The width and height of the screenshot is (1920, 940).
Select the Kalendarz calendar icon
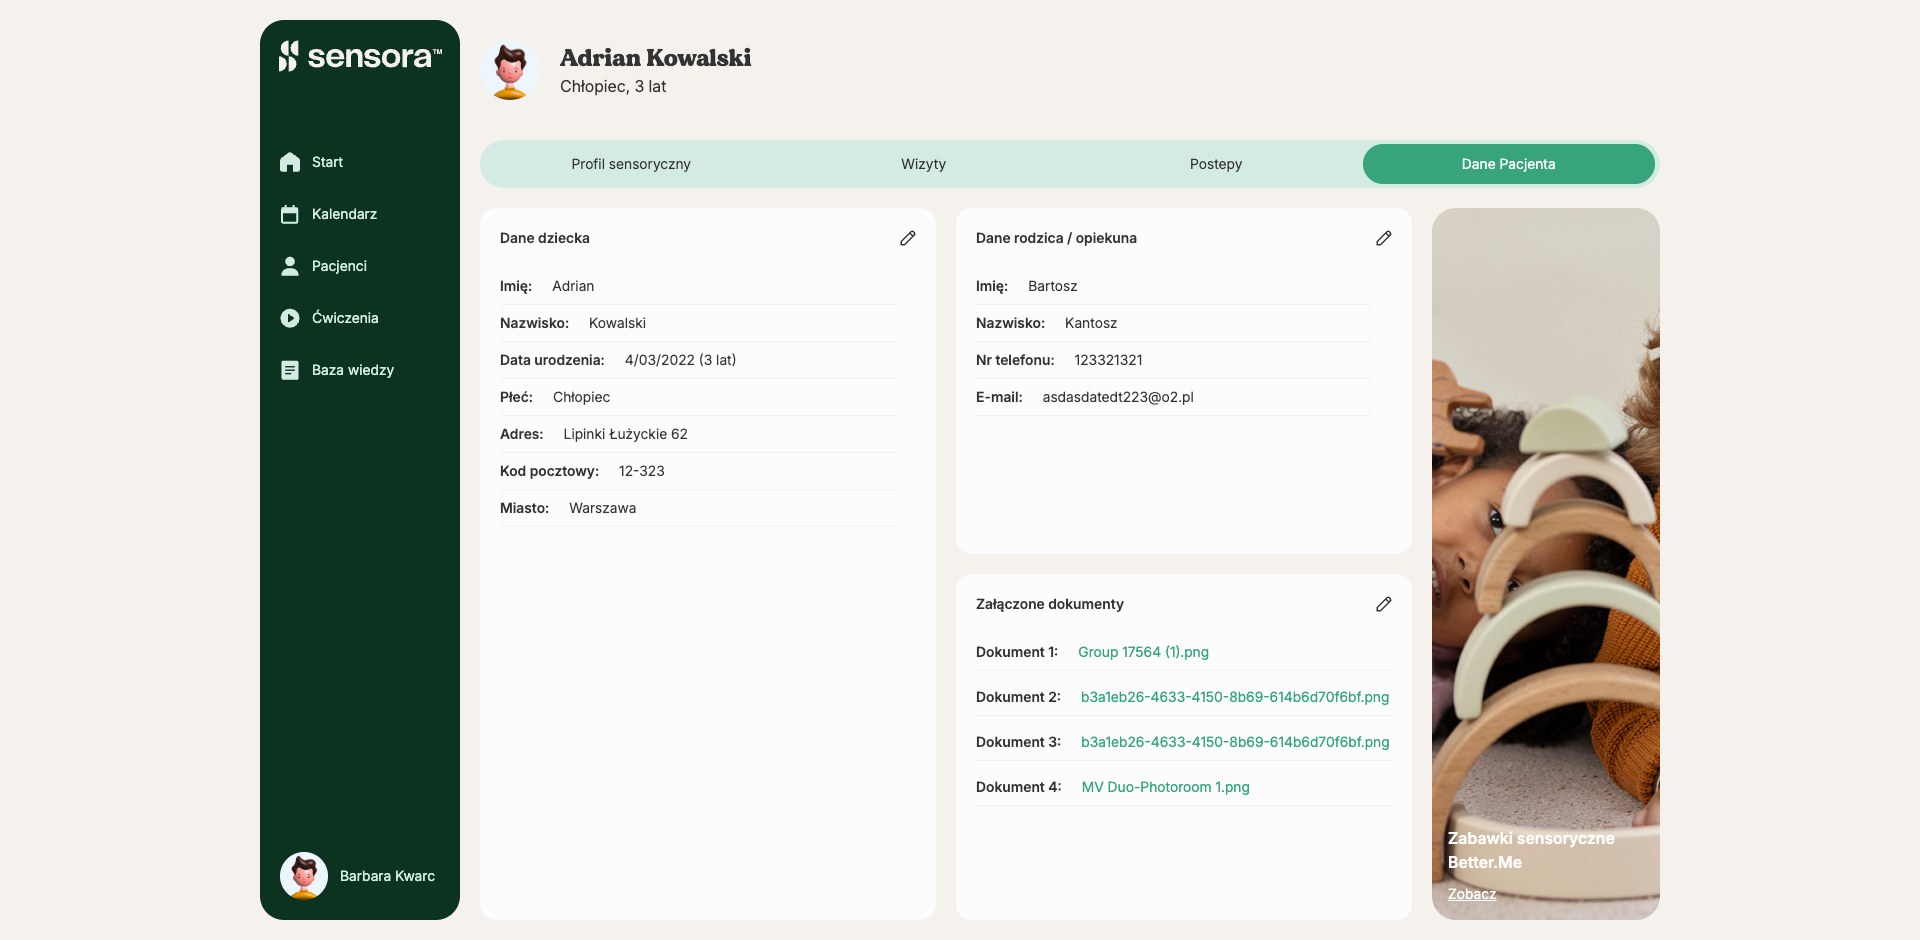click(x=290, y=214)
